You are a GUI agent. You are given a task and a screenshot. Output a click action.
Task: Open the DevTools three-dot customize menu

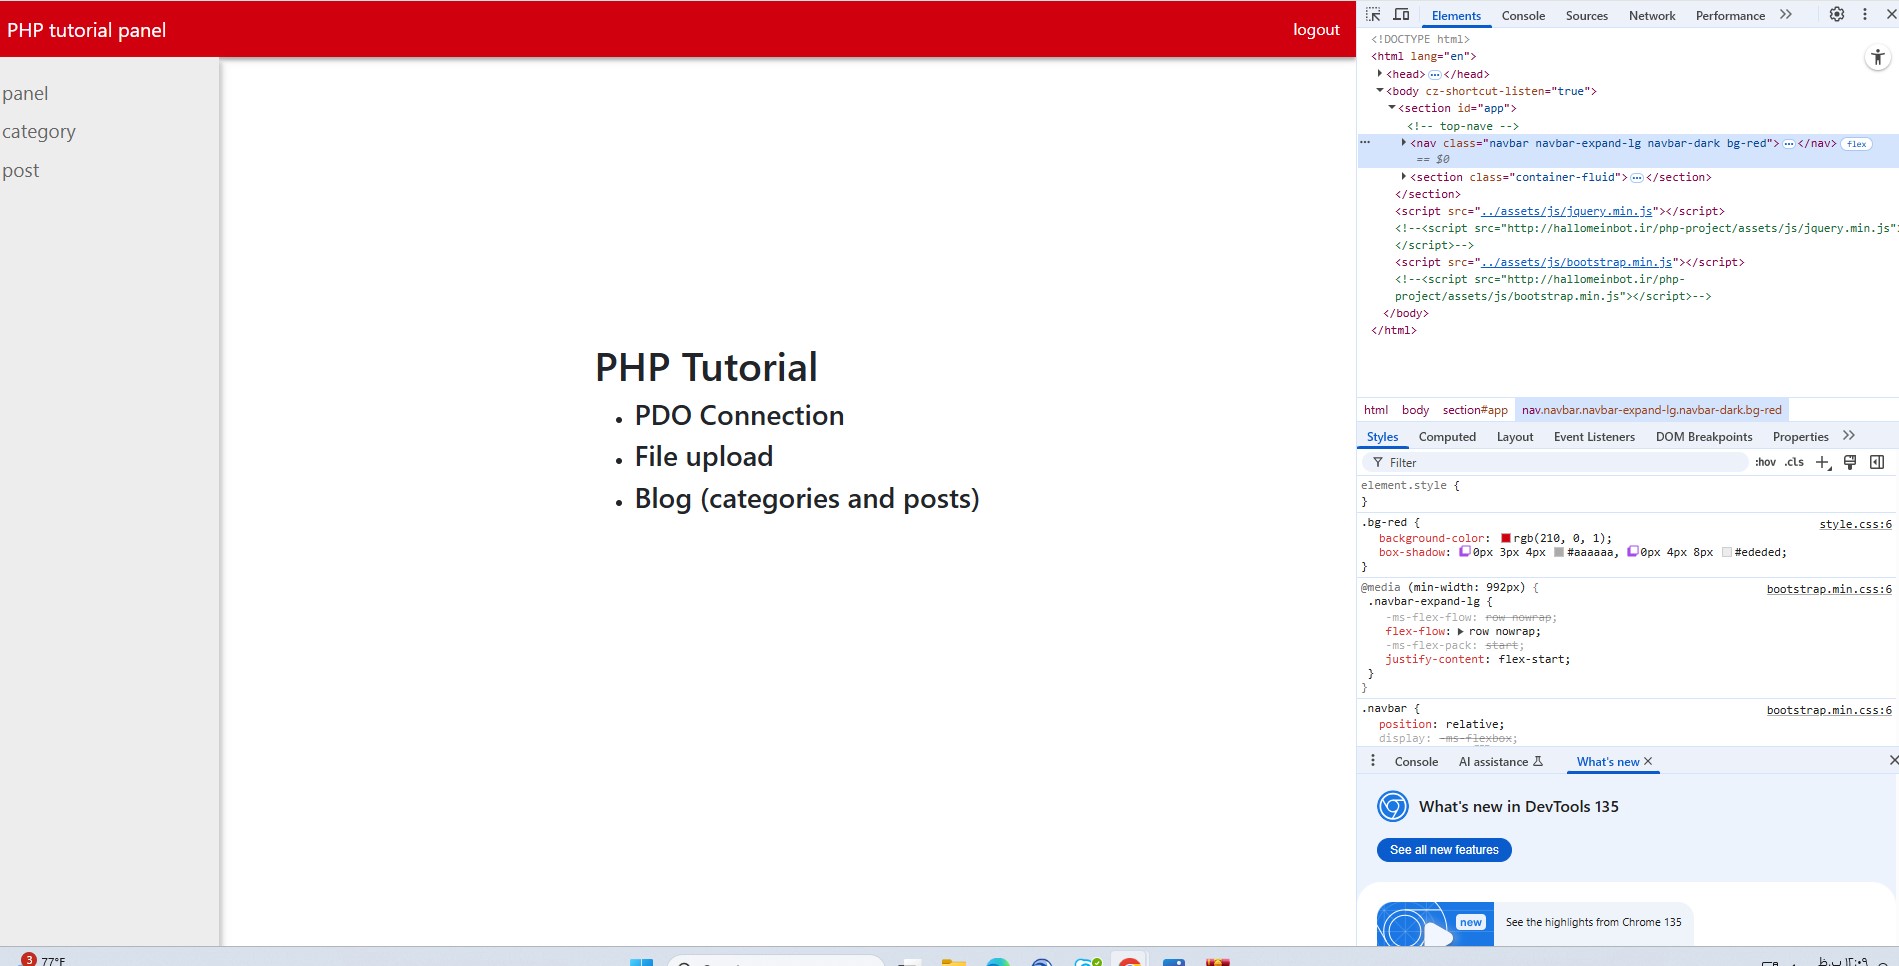[1865, 14]
